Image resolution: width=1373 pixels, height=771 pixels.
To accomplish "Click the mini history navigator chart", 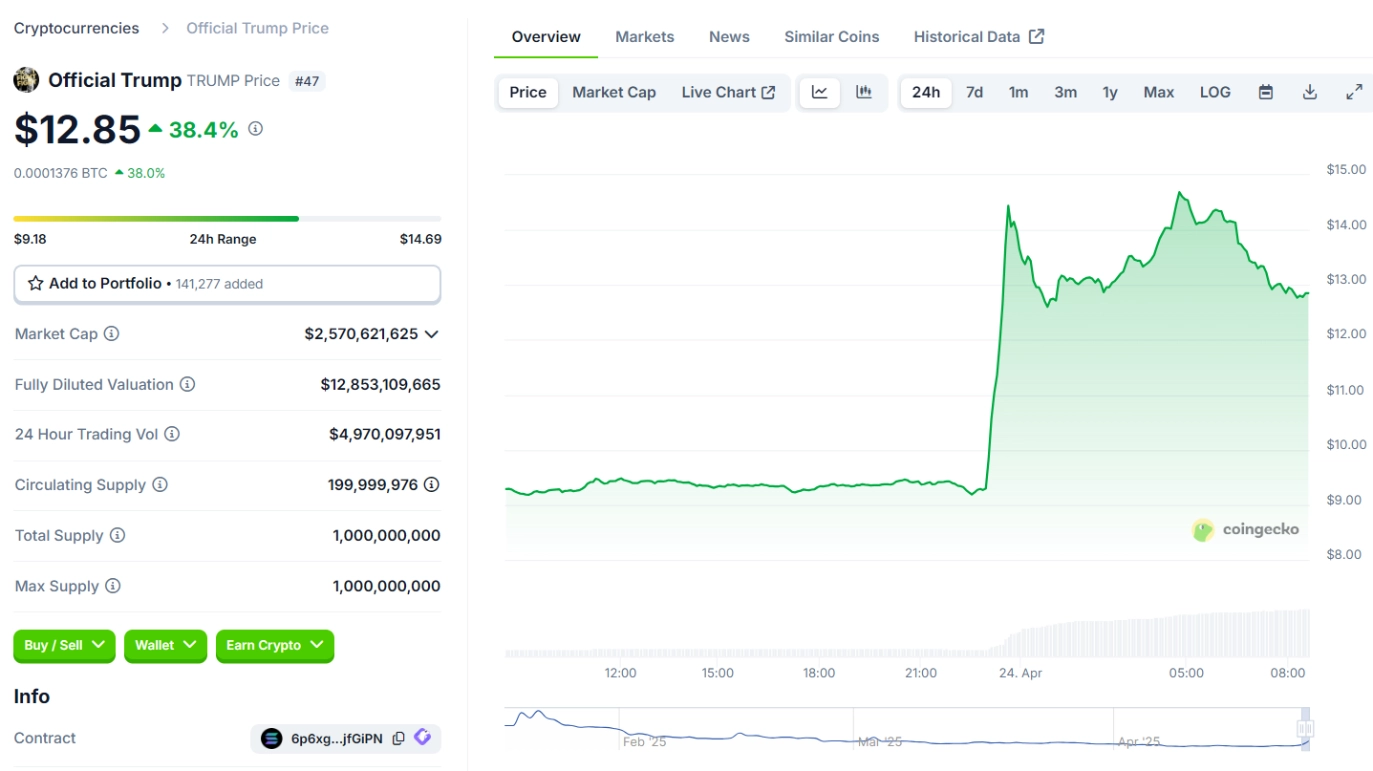I will 906,729.
